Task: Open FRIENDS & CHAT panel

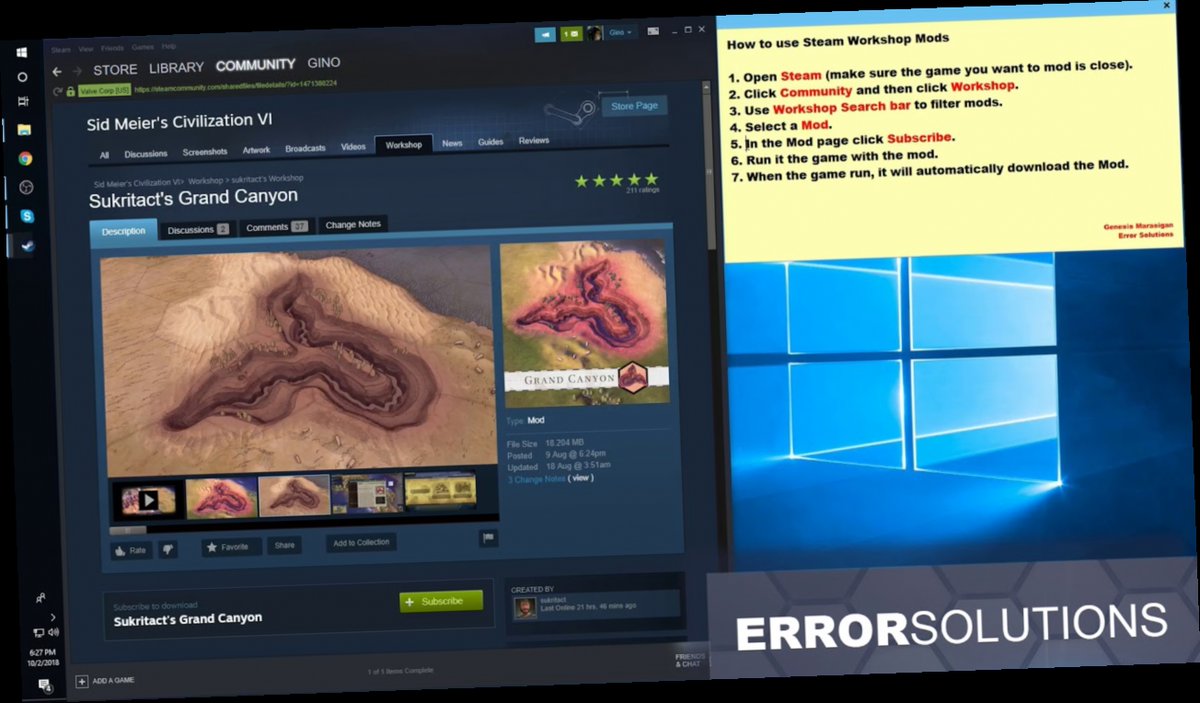Action: coord(689,660)
